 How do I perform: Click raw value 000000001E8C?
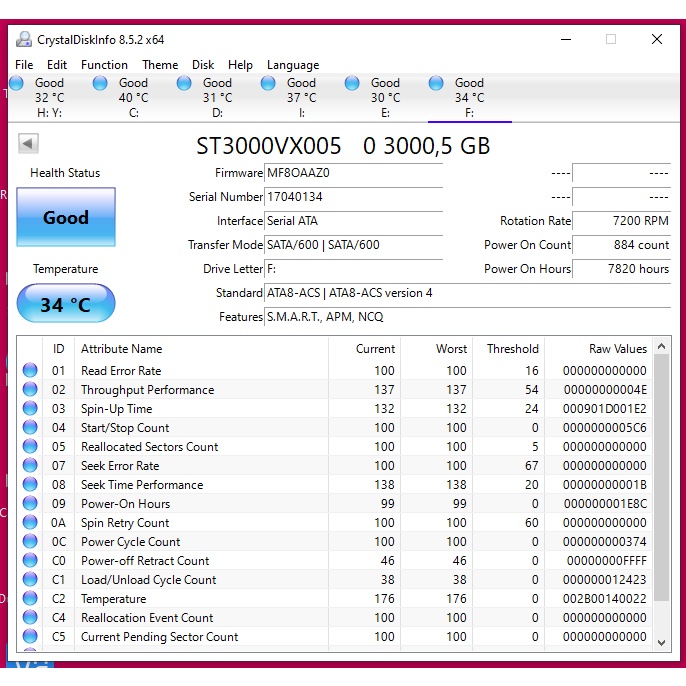(605, 504)
